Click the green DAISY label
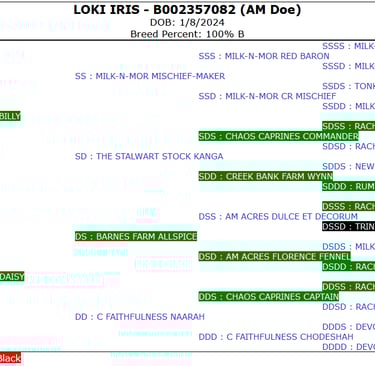 [x=12, y=277]
